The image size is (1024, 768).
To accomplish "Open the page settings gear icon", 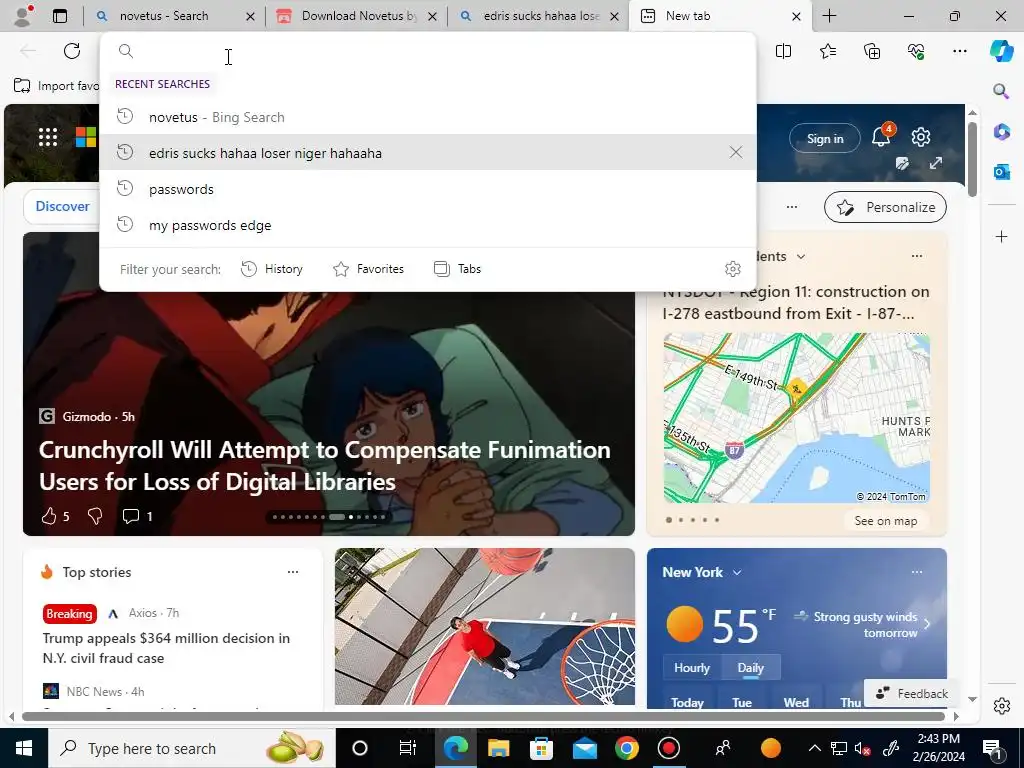I will click(921, 137).
